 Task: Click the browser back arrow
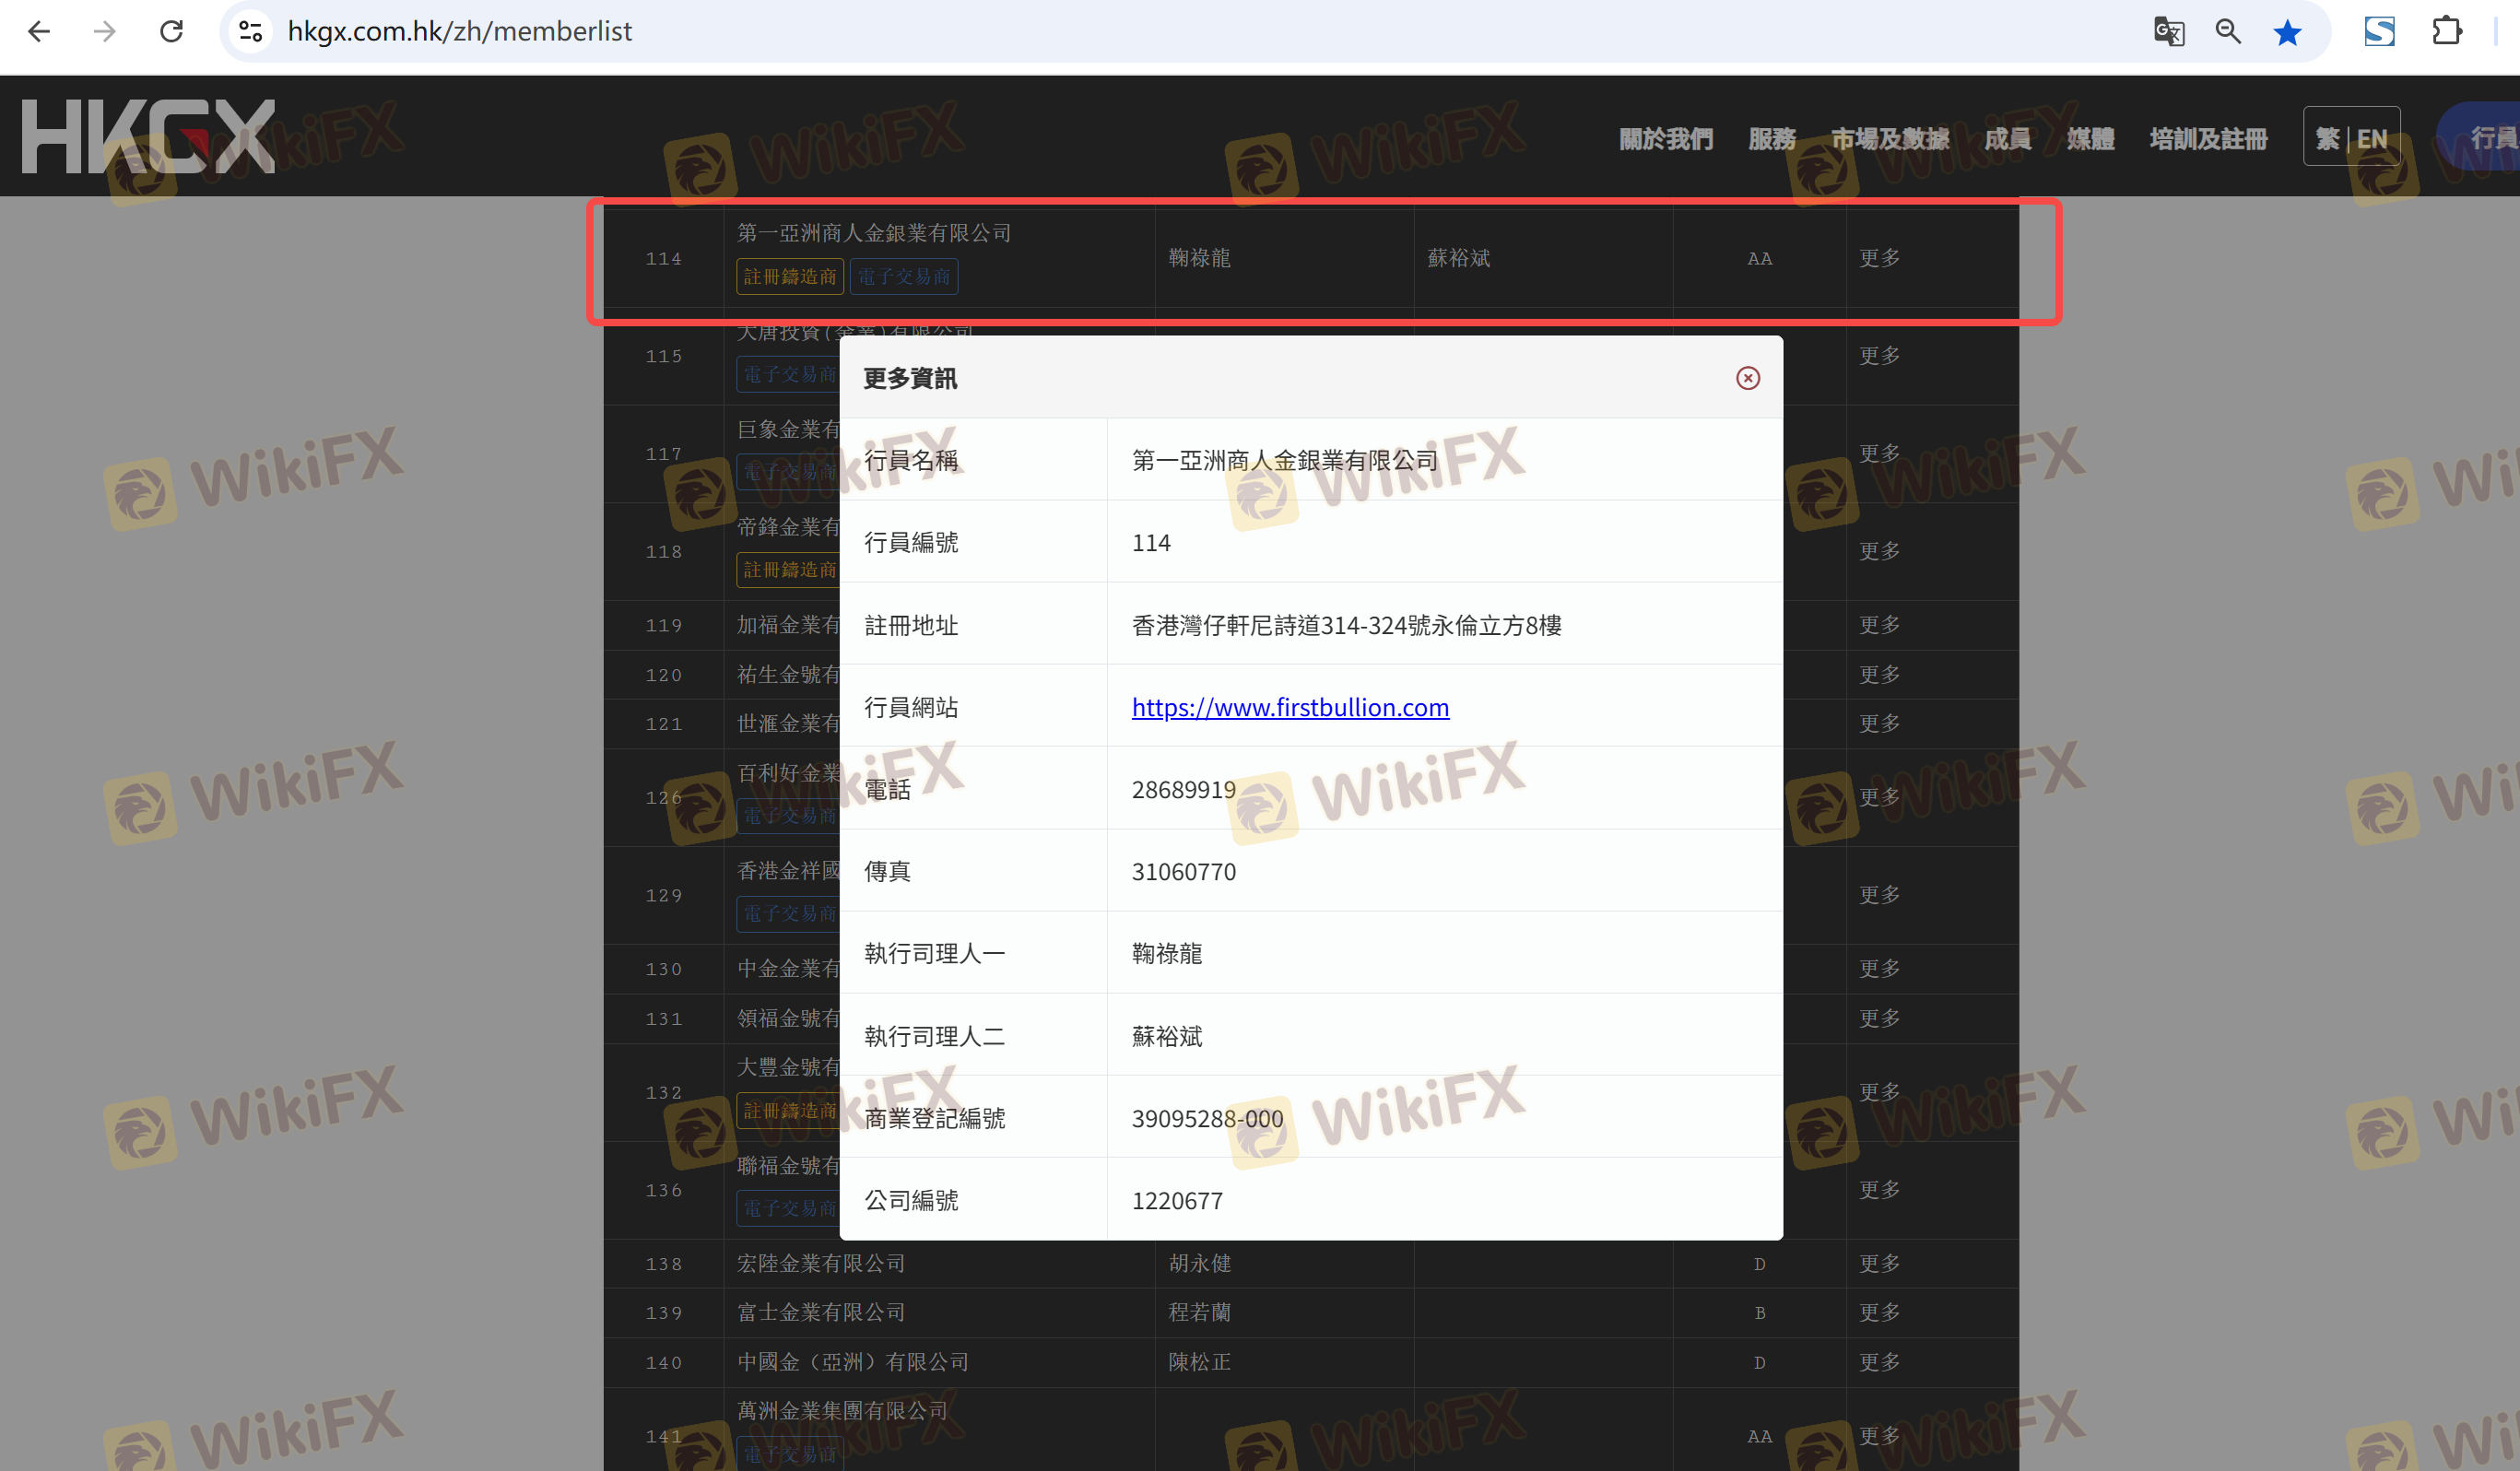click(x=39, y=31)
